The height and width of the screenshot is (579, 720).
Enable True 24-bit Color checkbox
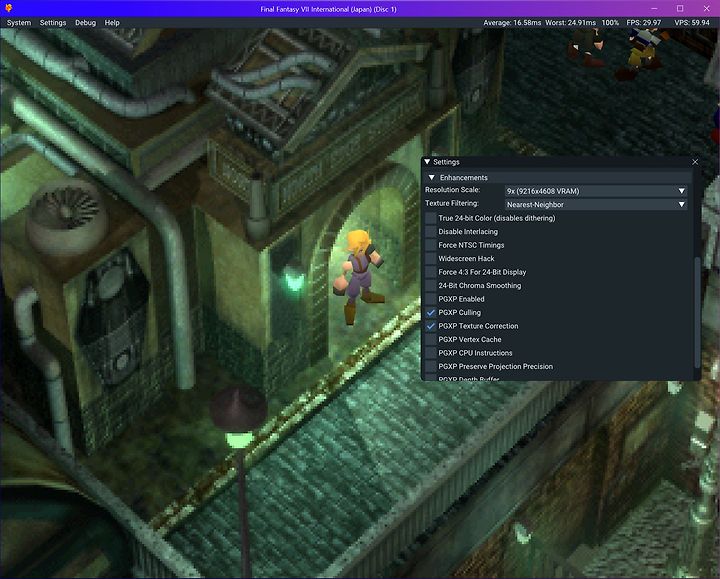[431, 218]
